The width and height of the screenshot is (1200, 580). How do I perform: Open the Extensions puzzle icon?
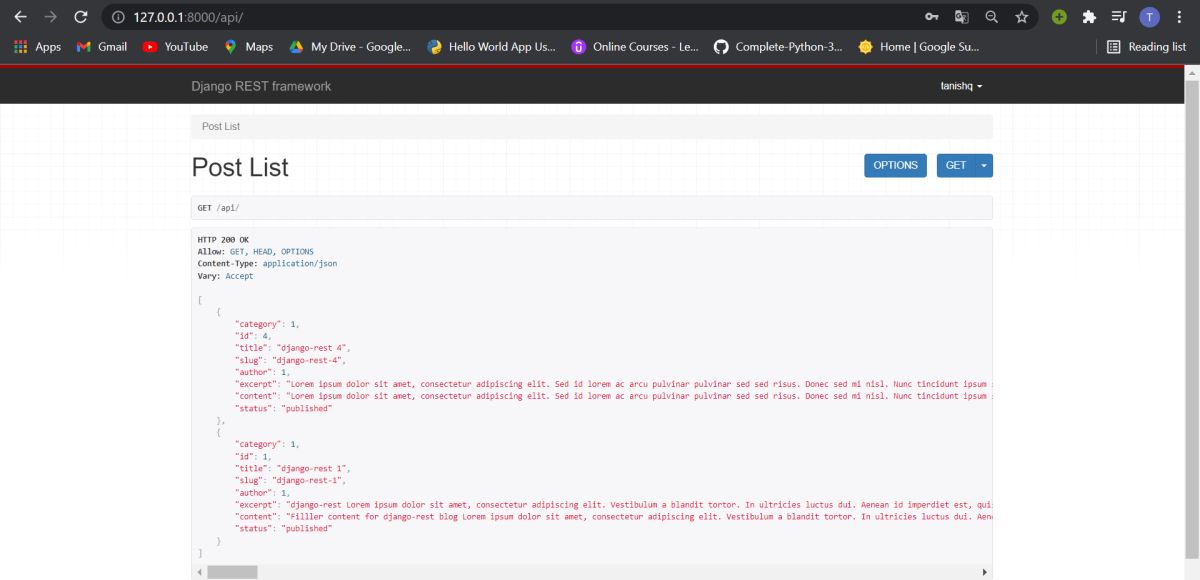click(x=1089, y=17)
